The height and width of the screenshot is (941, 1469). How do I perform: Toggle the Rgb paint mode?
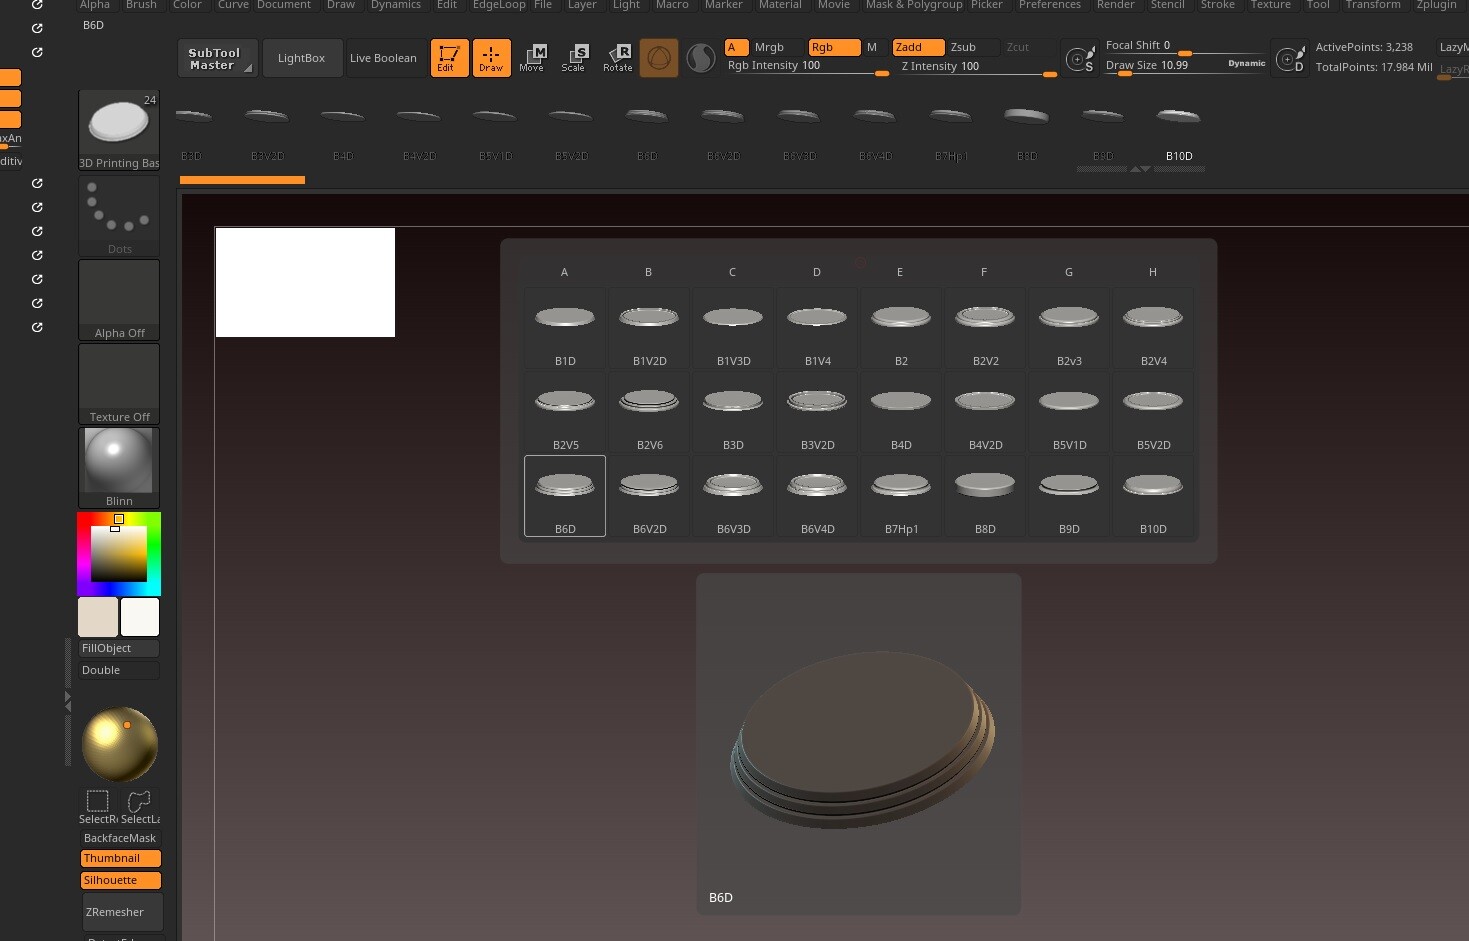[833, 47]
